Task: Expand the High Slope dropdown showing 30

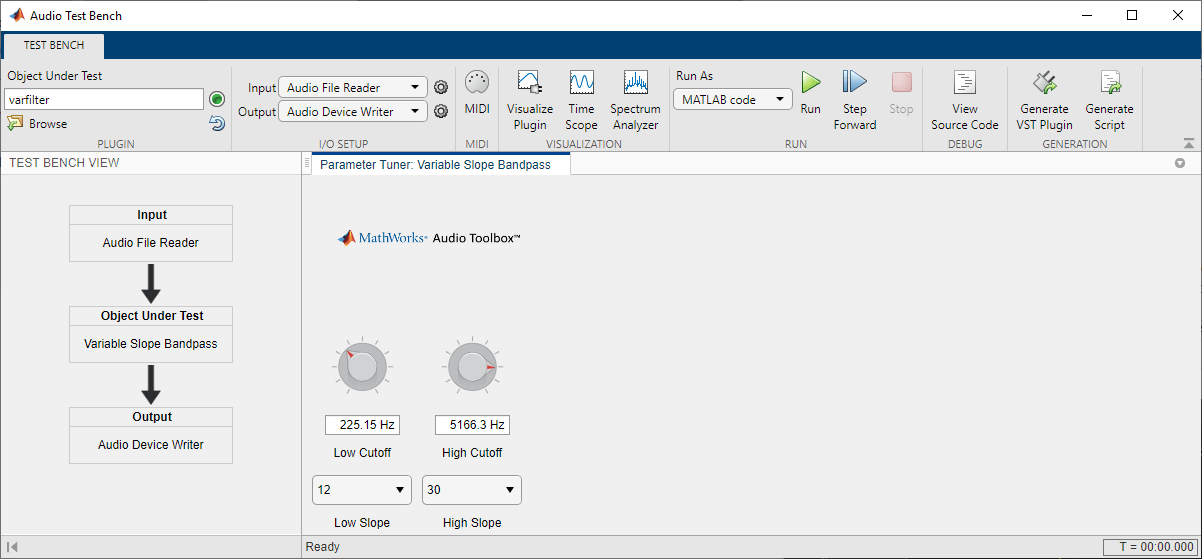Action: point(472,490)
